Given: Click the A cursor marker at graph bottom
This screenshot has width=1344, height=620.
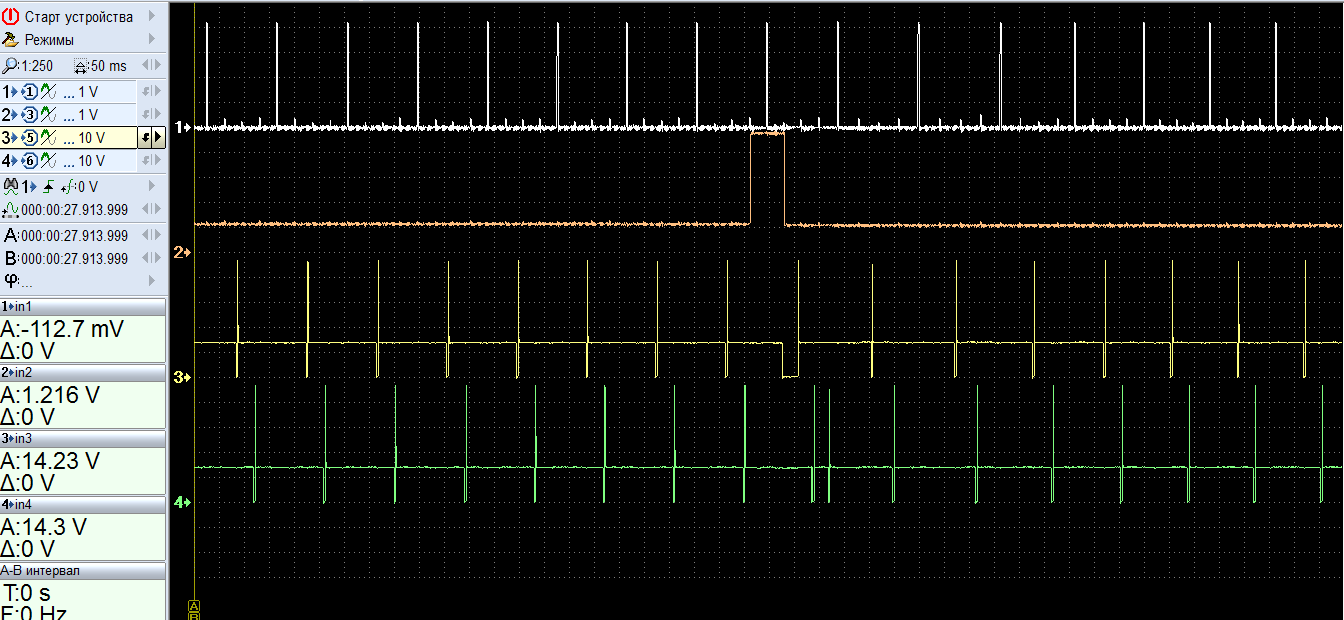Looking at the screenshot, I should [194, 606].
